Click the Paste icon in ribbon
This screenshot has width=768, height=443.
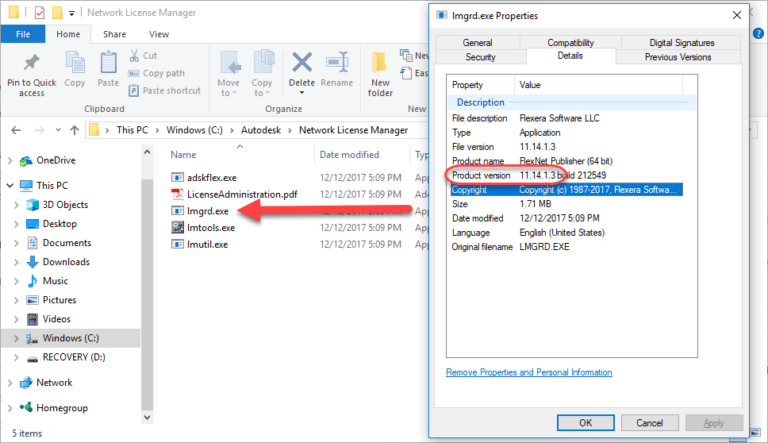point(108,64)
